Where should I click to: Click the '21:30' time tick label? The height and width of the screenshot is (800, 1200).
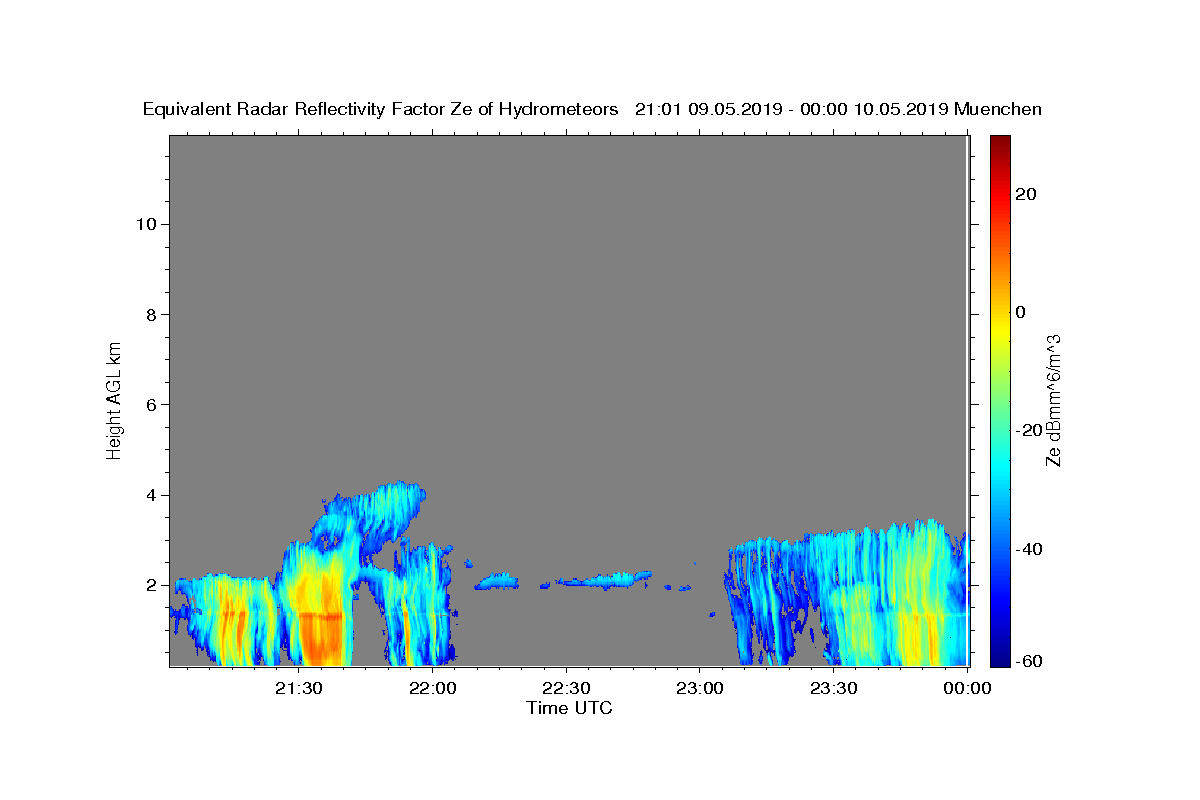(x=299, y=688)
